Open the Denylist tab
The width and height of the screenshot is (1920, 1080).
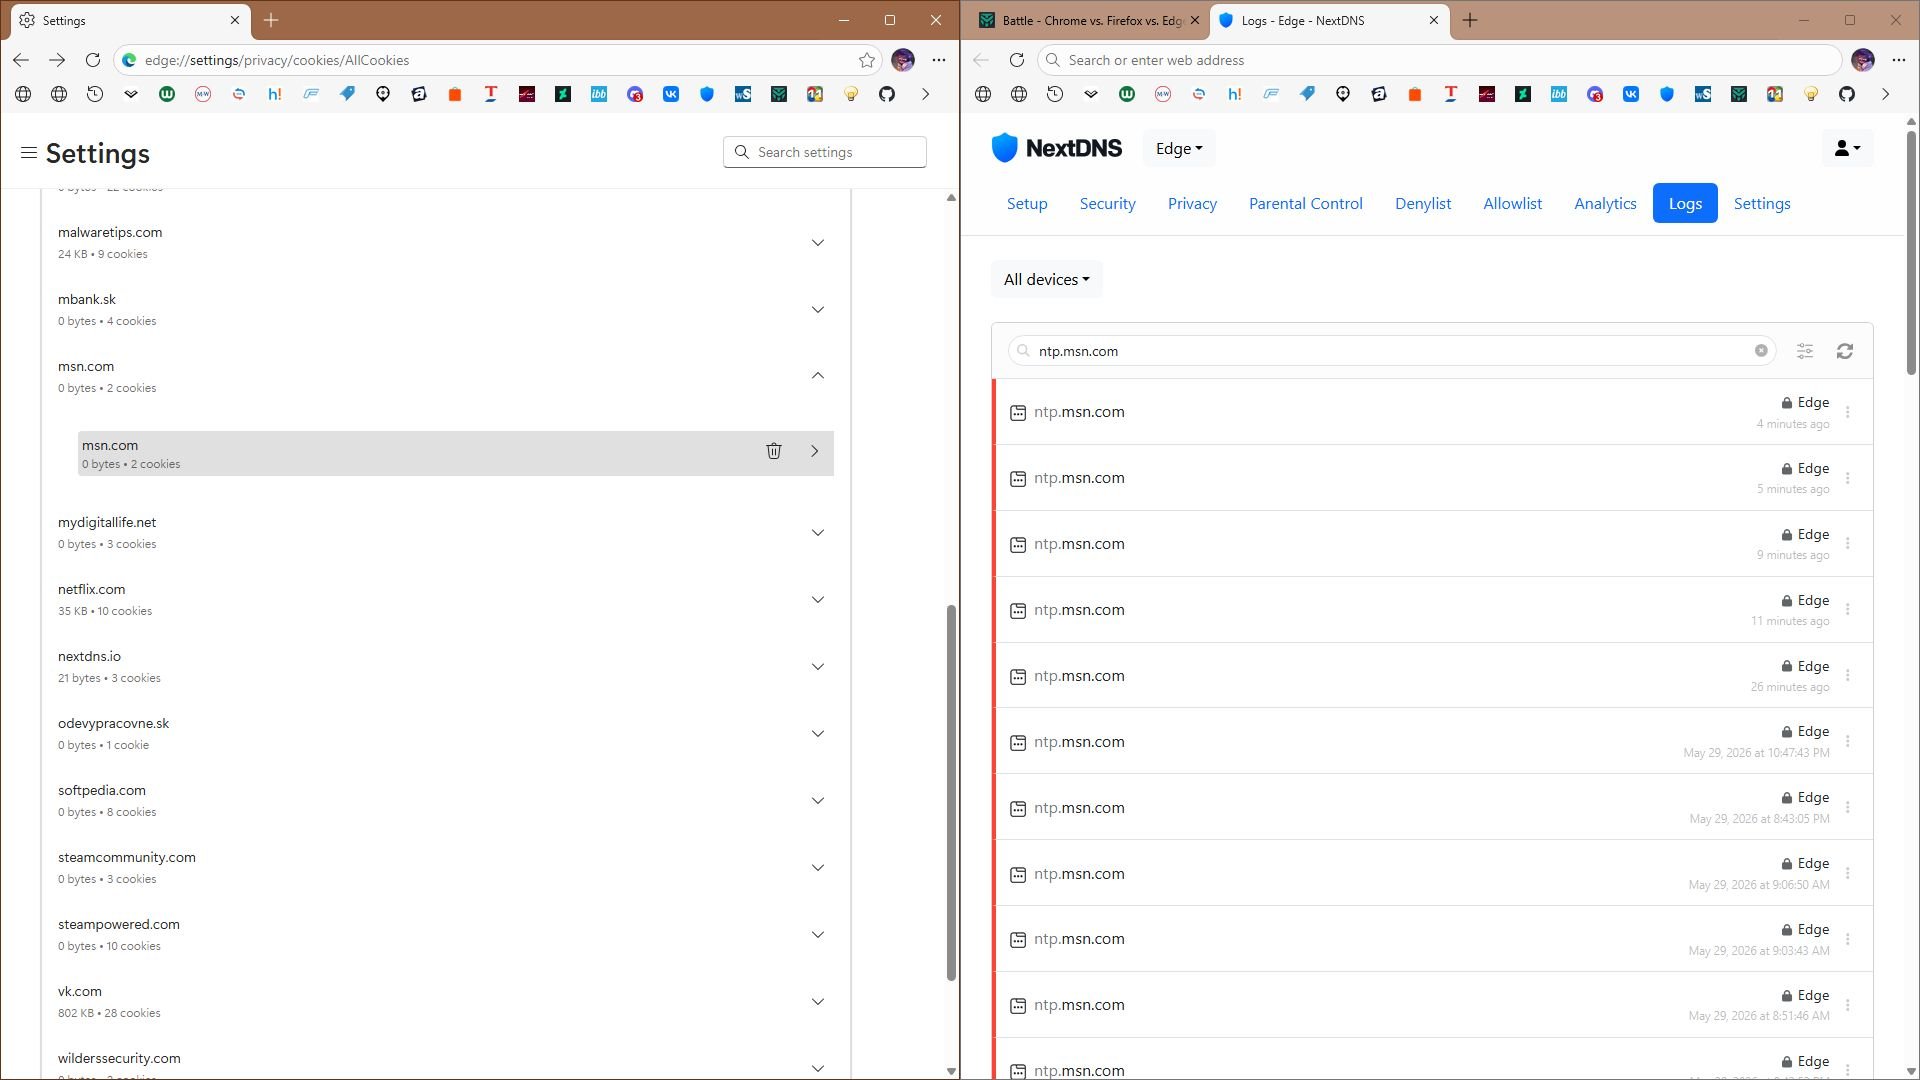tap(1423, 203)
